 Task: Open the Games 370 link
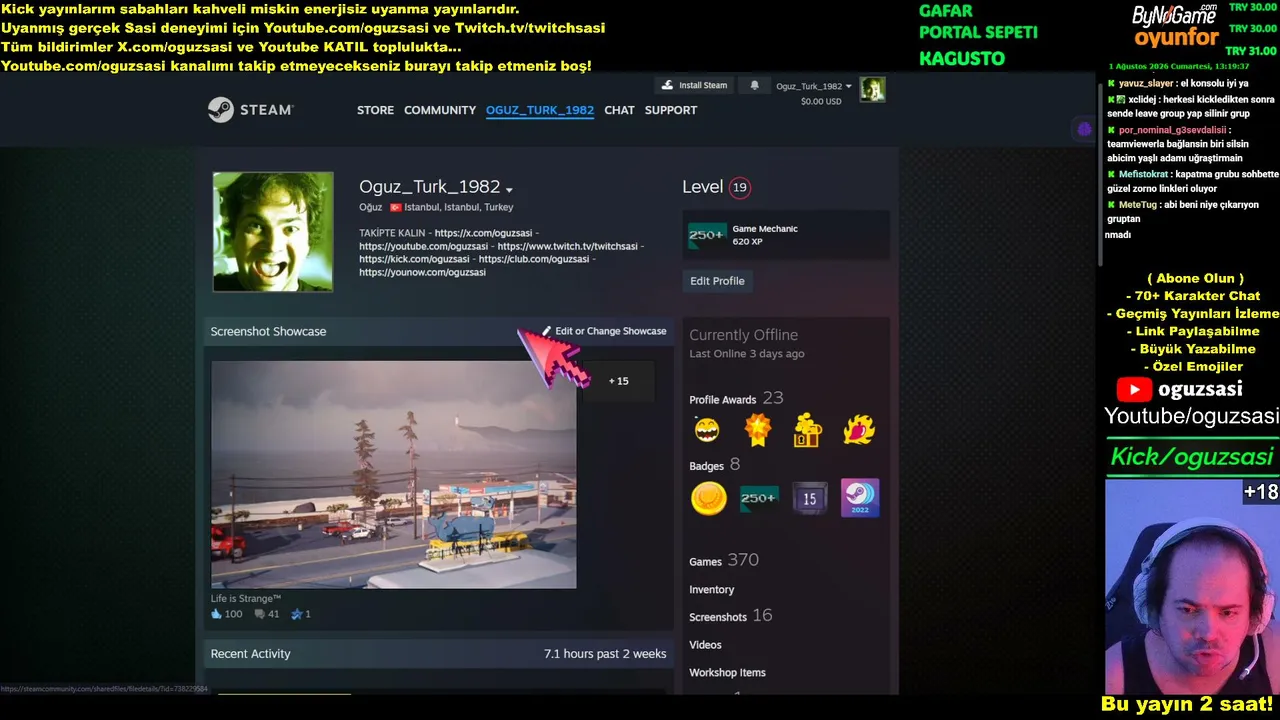[723, 561]
